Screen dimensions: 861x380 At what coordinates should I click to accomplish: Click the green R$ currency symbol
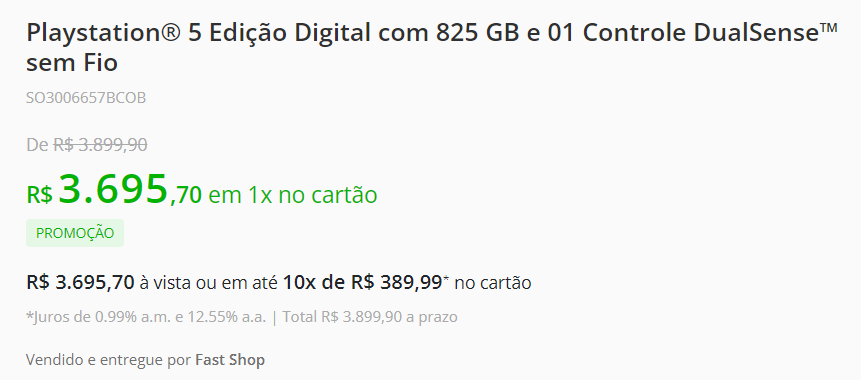[x=40, y=195]
